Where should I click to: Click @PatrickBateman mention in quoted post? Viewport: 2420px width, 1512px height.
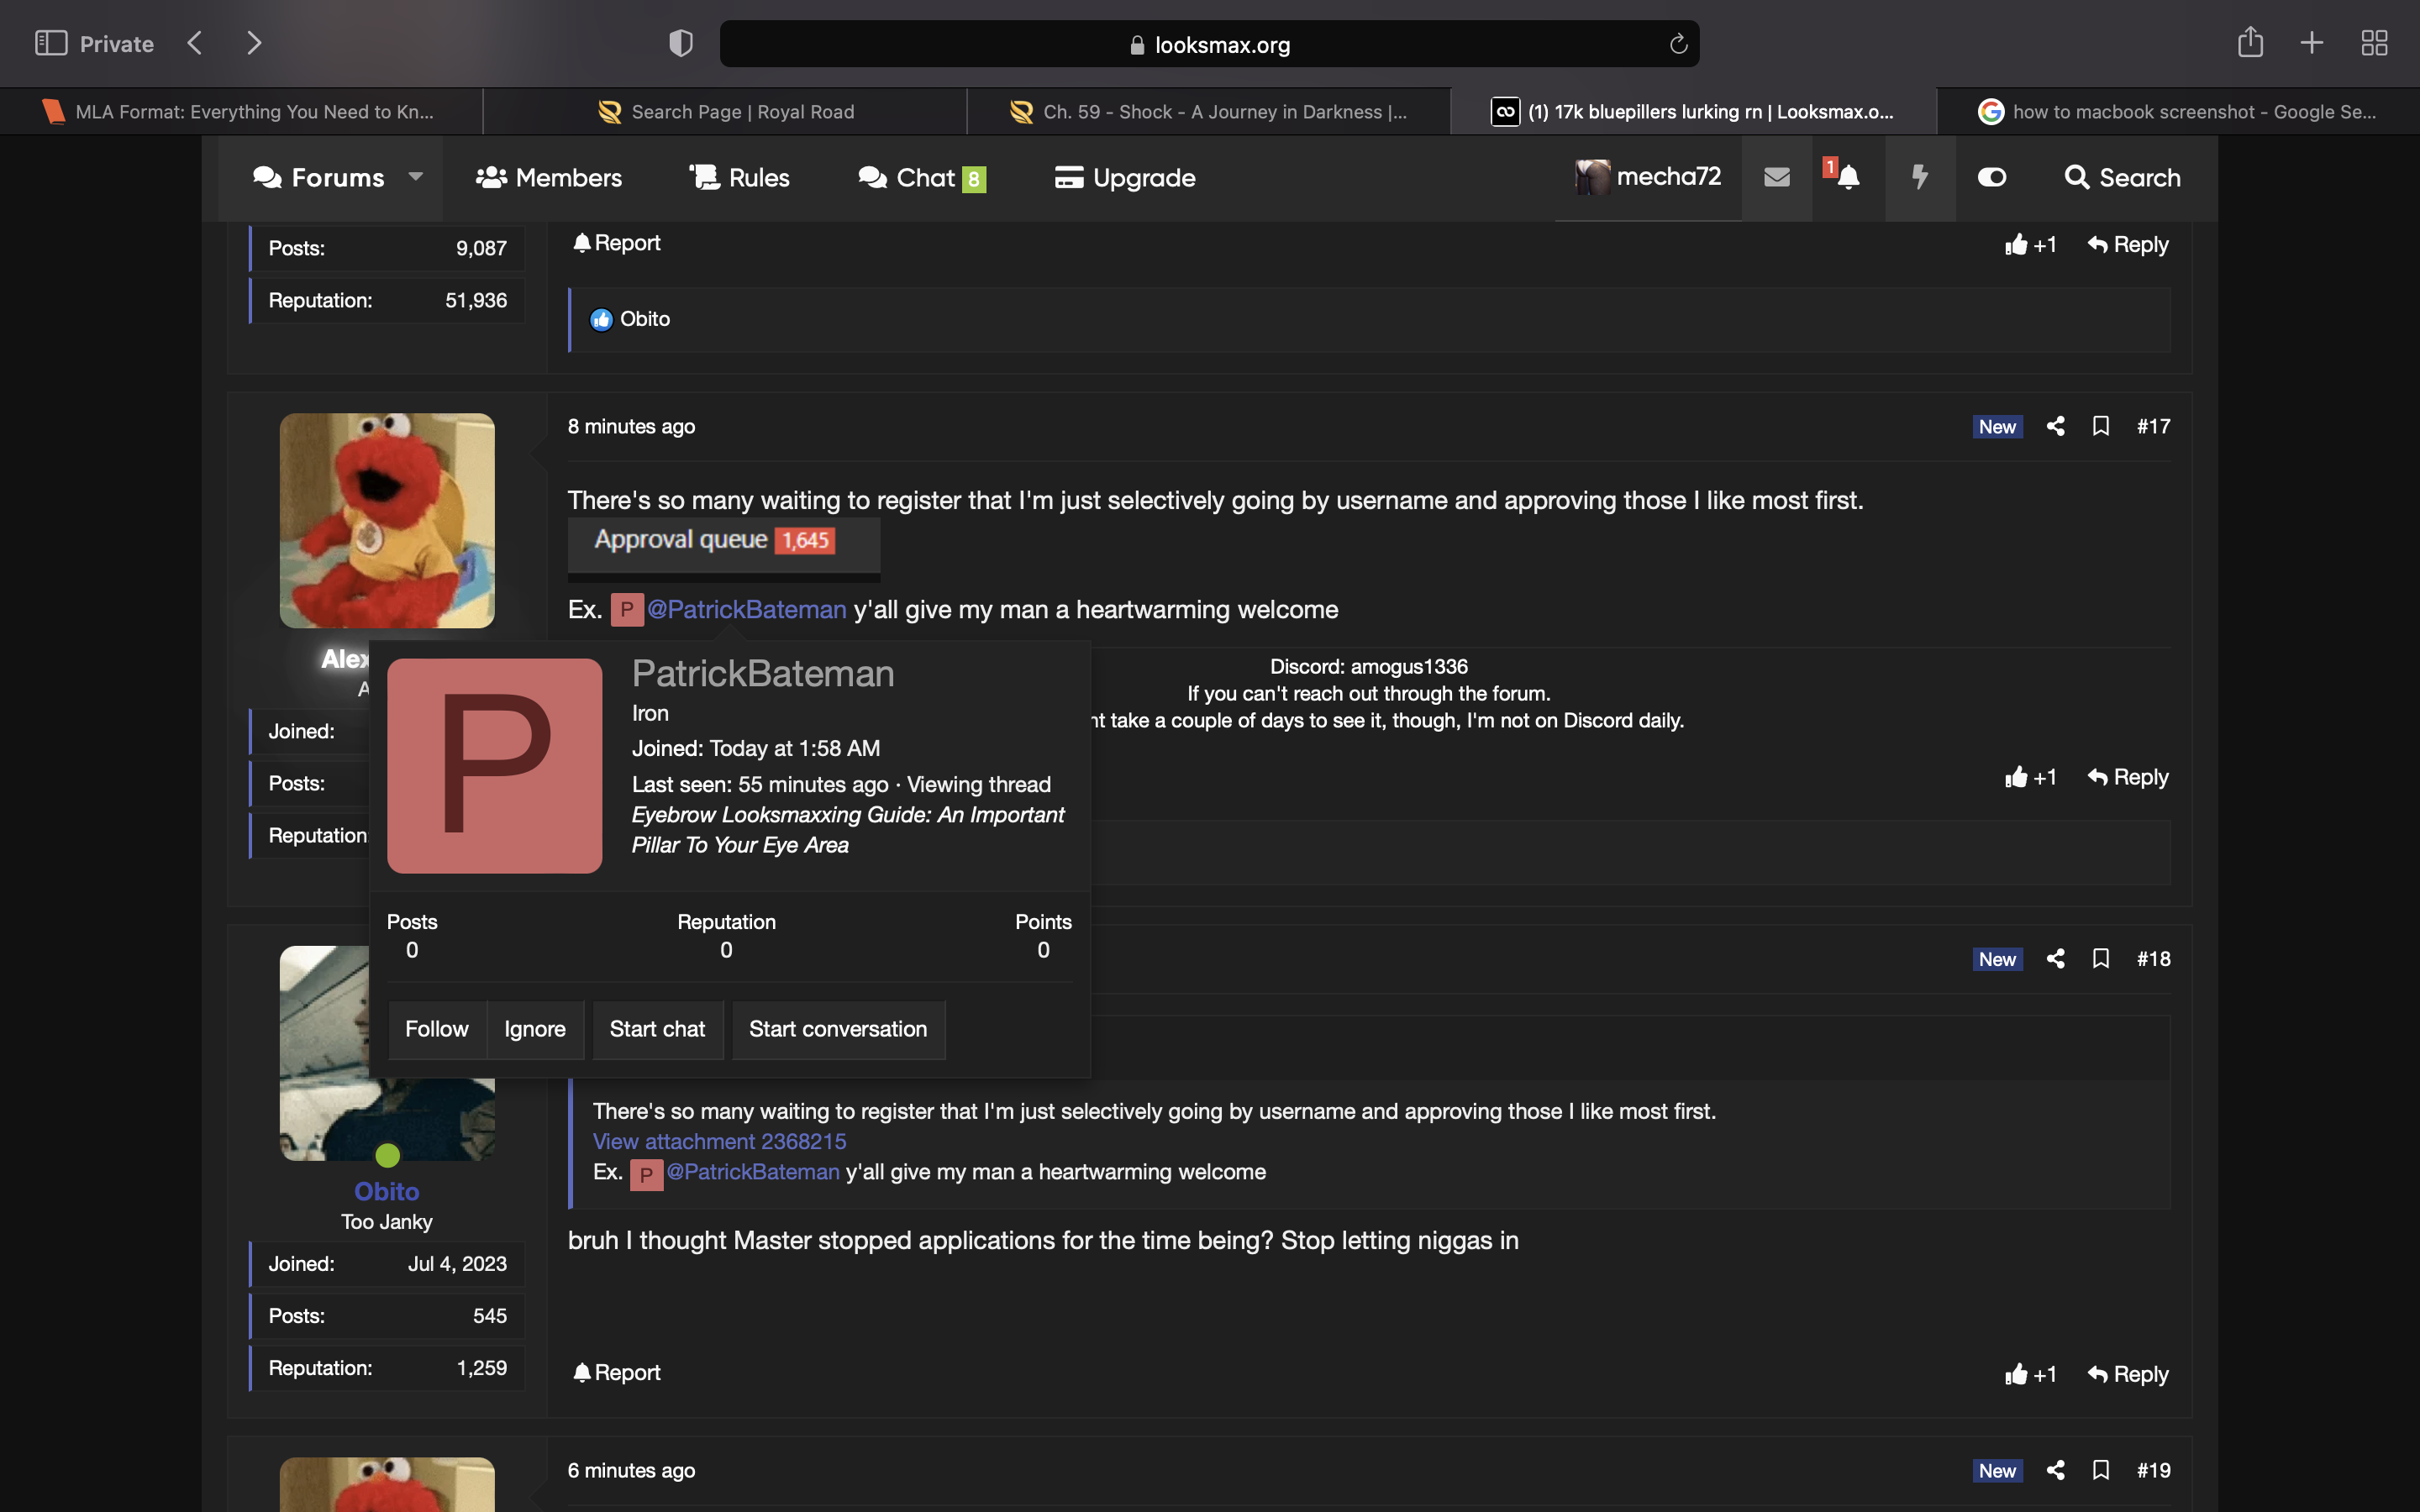pos(752,1172)
